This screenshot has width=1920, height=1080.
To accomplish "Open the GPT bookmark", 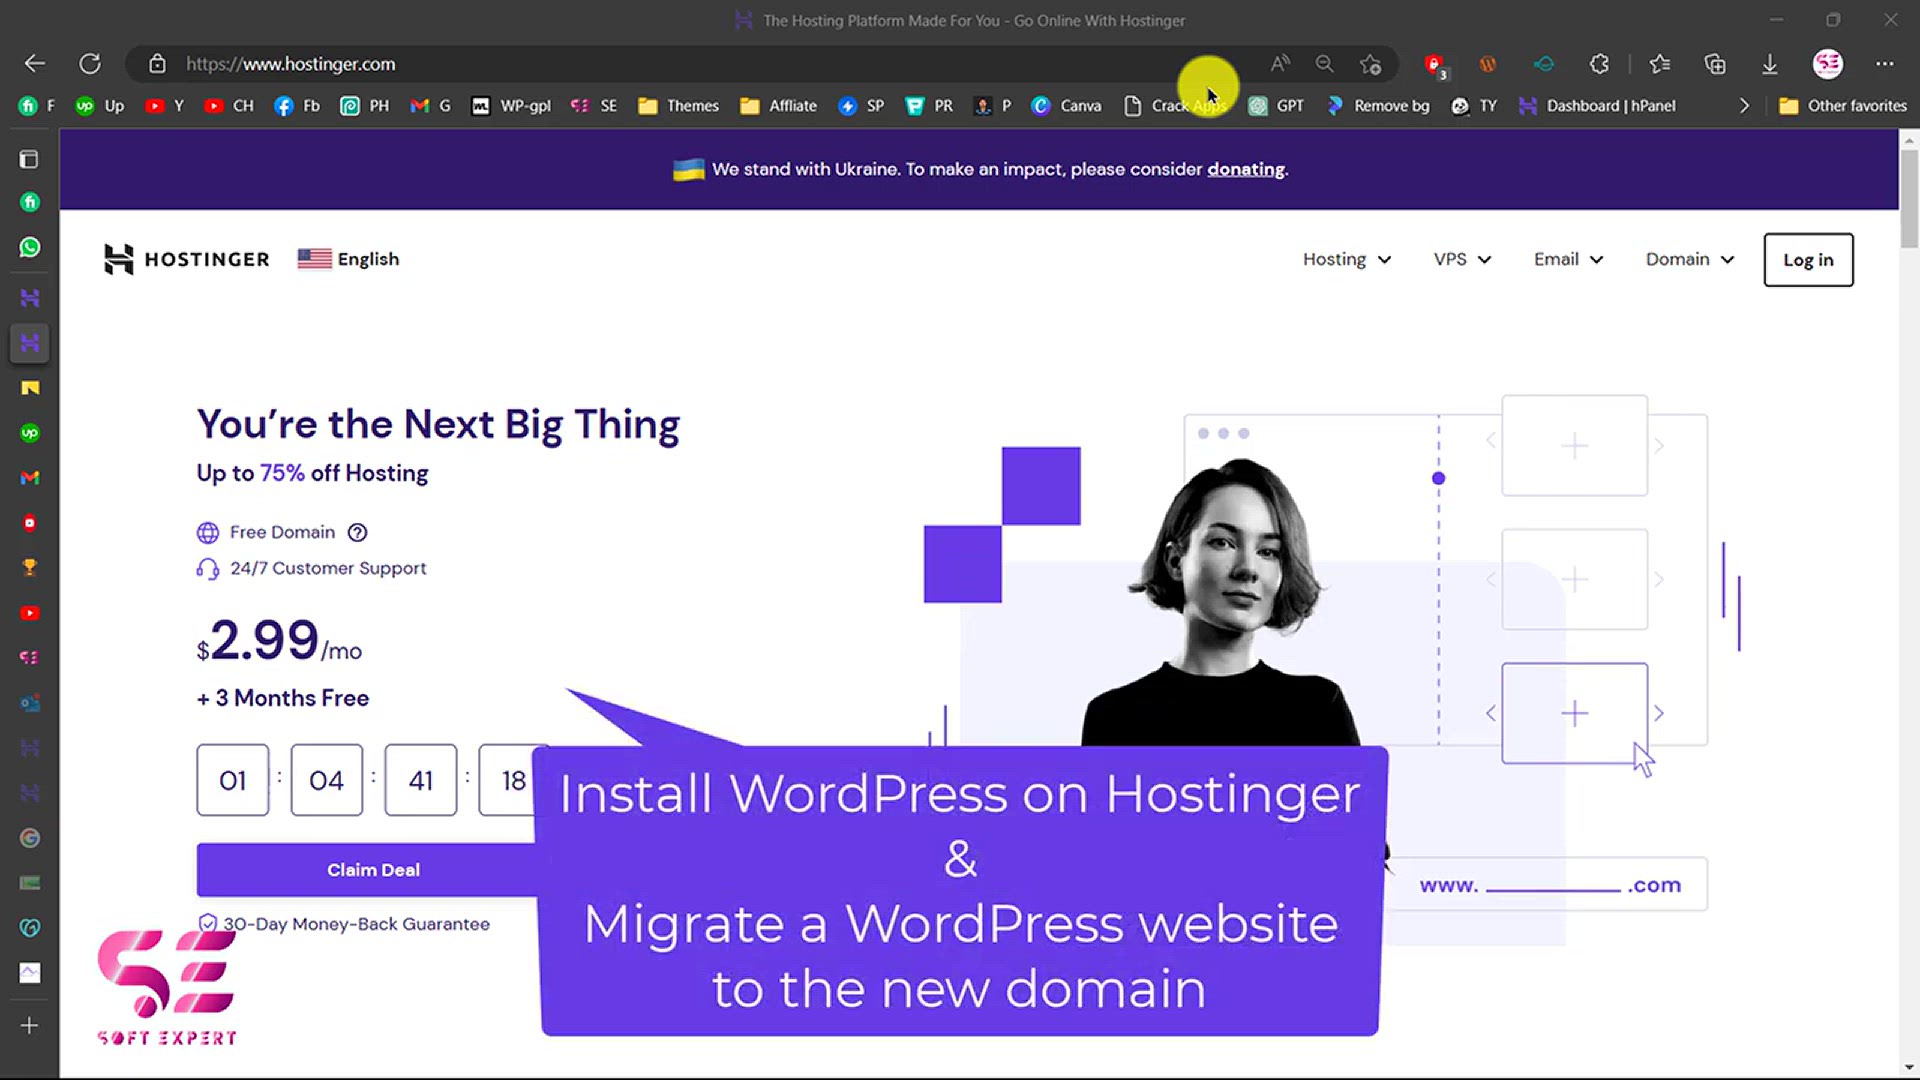I will [1276, 106].
